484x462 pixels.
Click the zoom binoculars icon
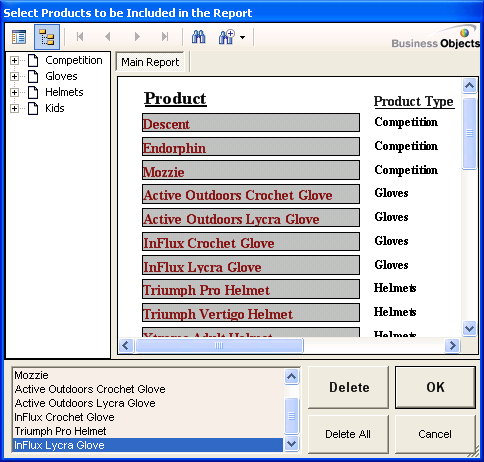(x=226, y=37)
